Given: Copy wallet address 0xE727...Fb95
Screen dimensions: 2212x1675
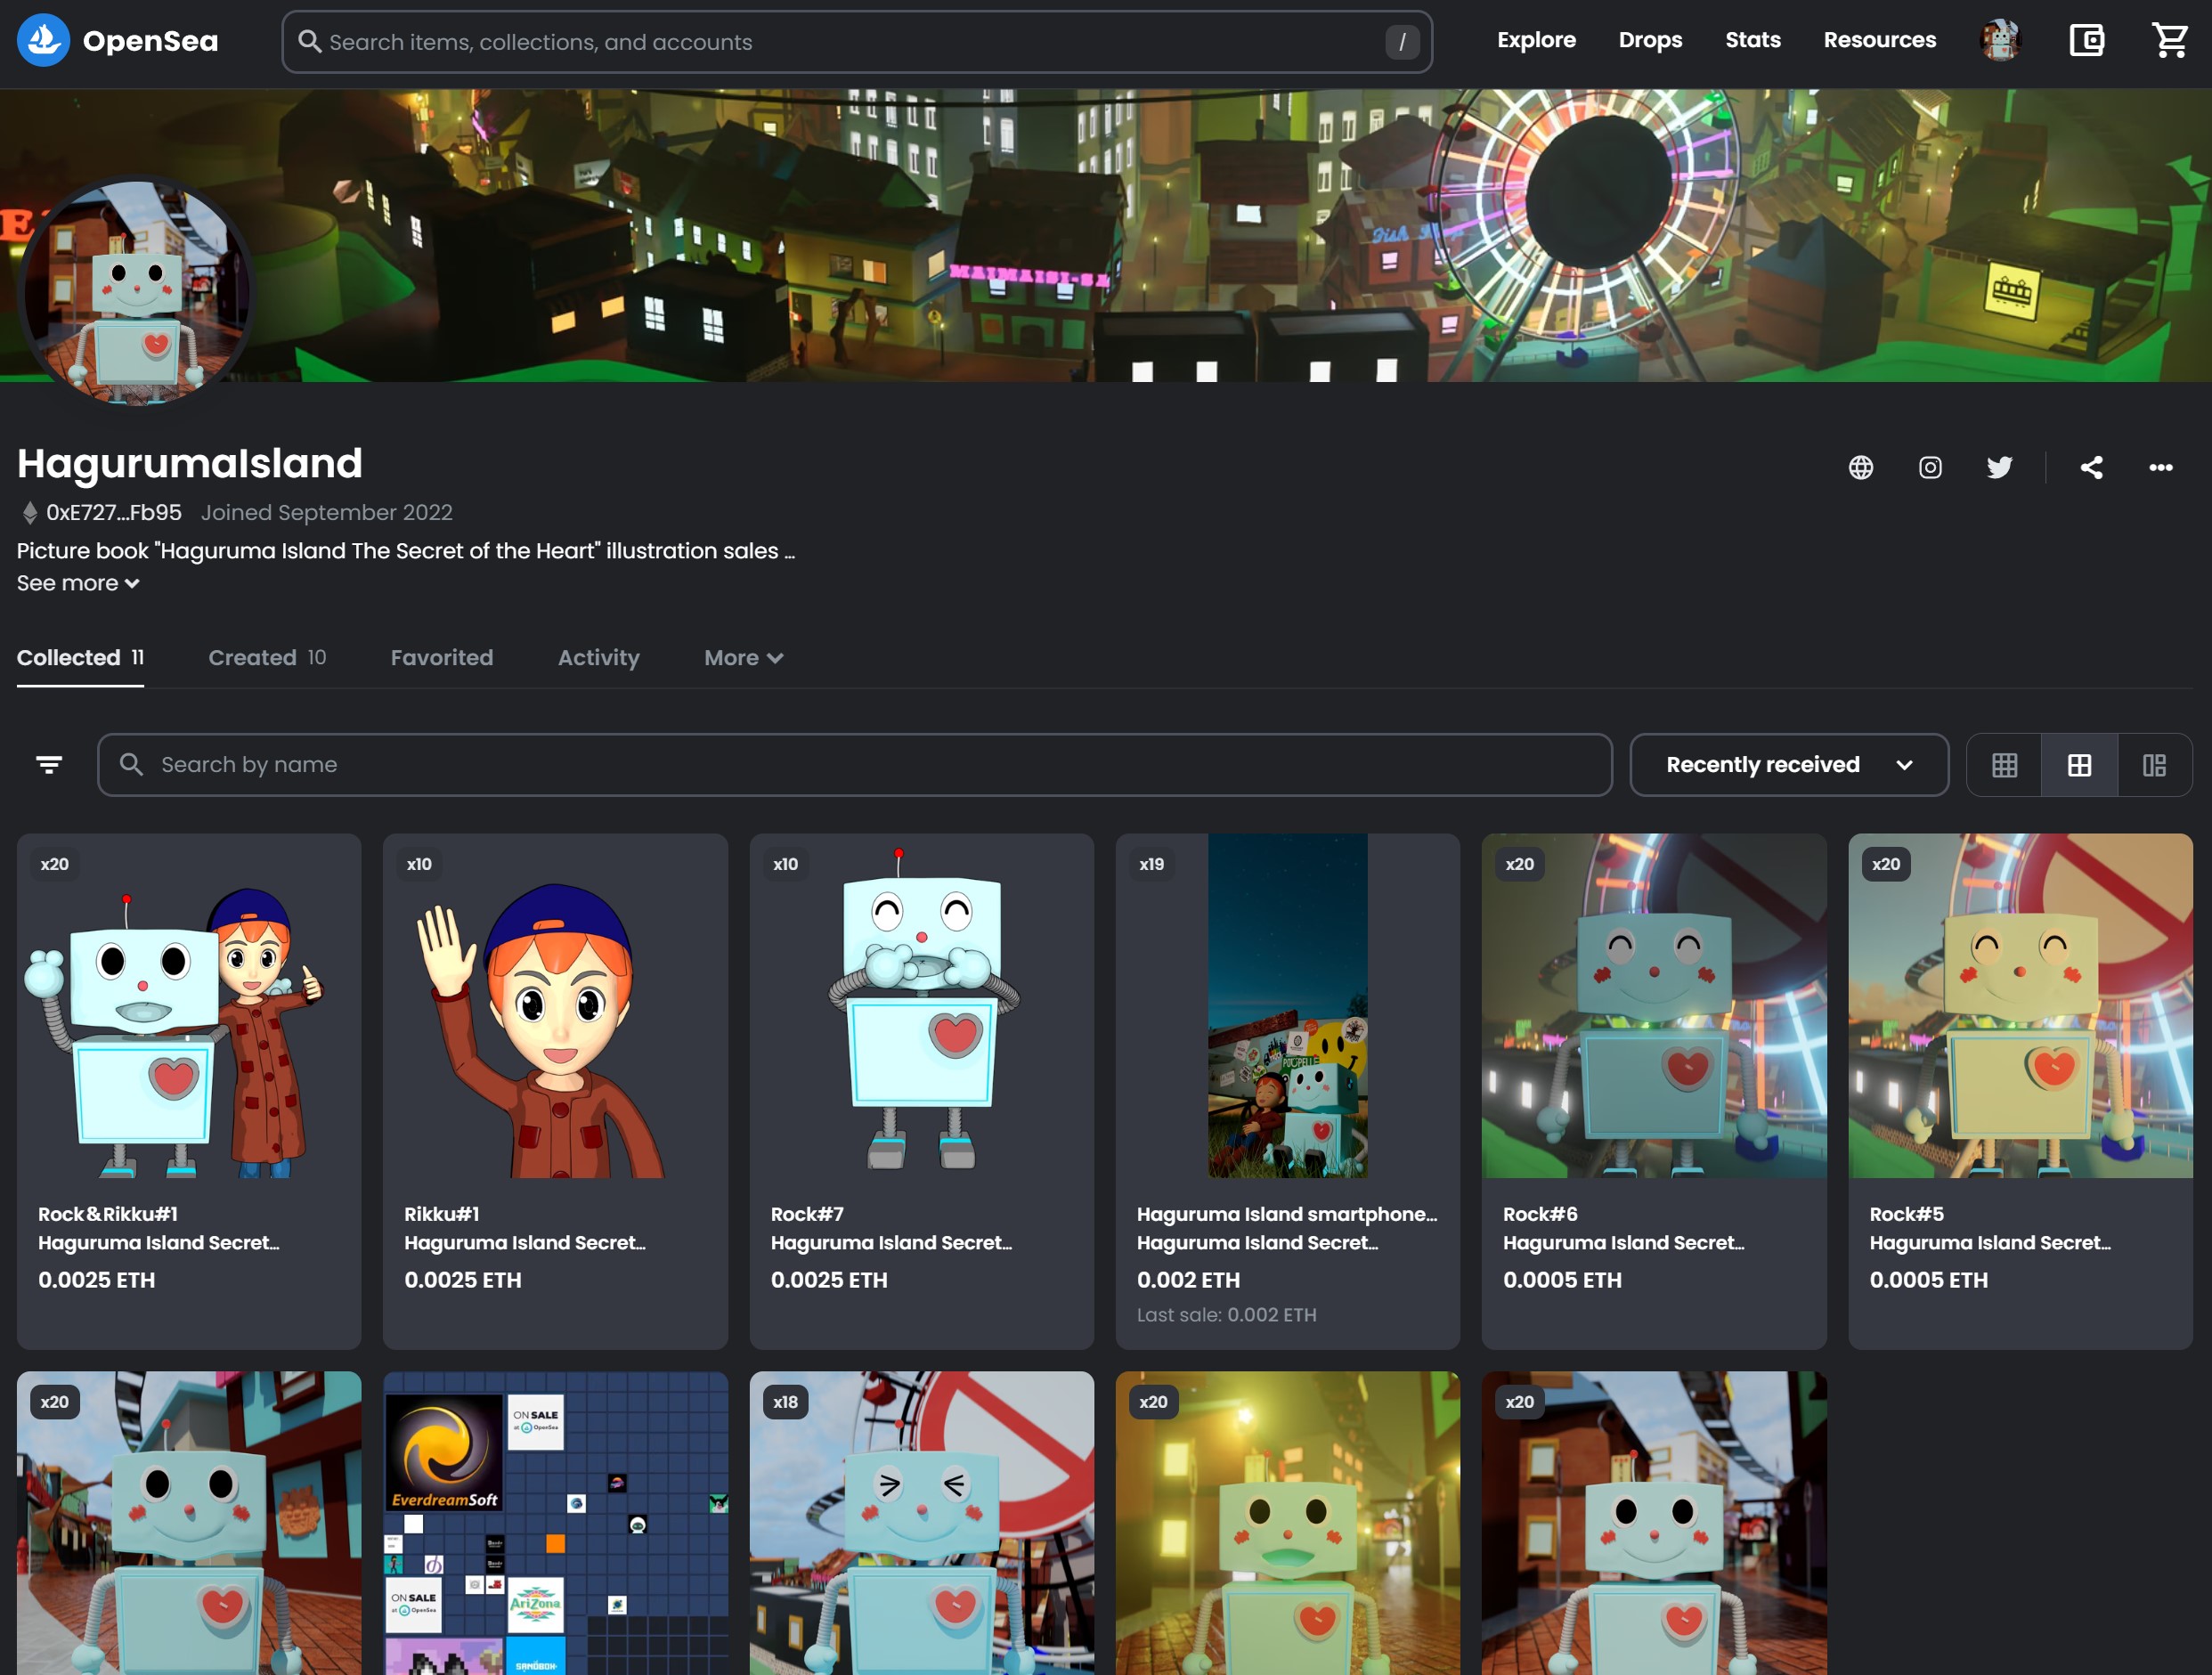Looking at the screenshot, I should pyautogui.click(x=113, y=513).
